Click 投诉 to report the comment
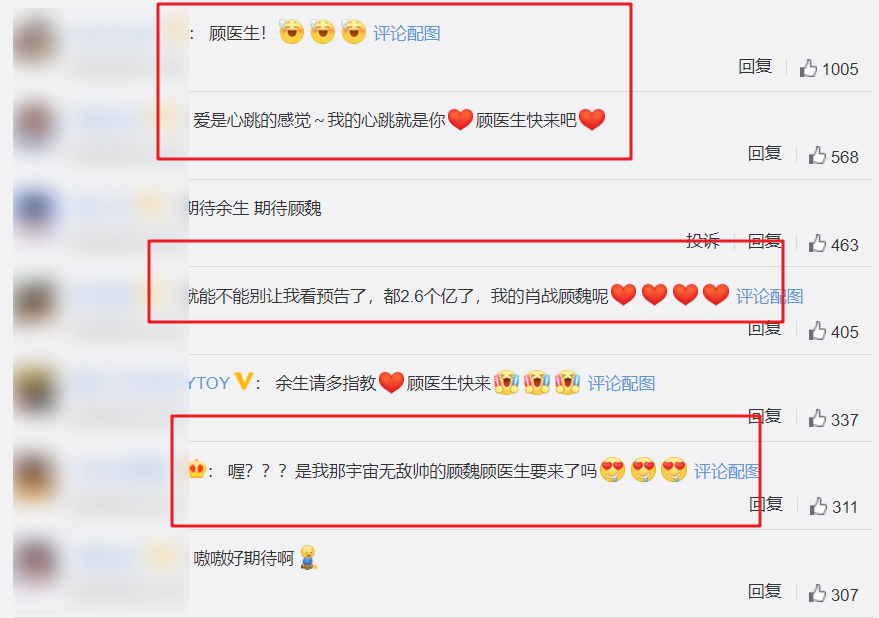879x618 pixels. click(703, 241)
